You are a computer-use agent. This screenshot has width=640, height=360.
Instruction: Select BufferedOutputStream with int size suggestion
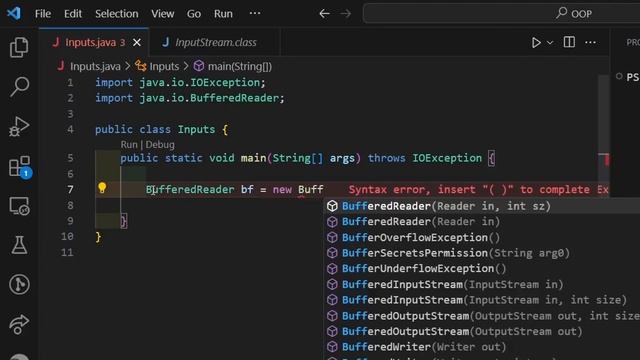(482, 316)
